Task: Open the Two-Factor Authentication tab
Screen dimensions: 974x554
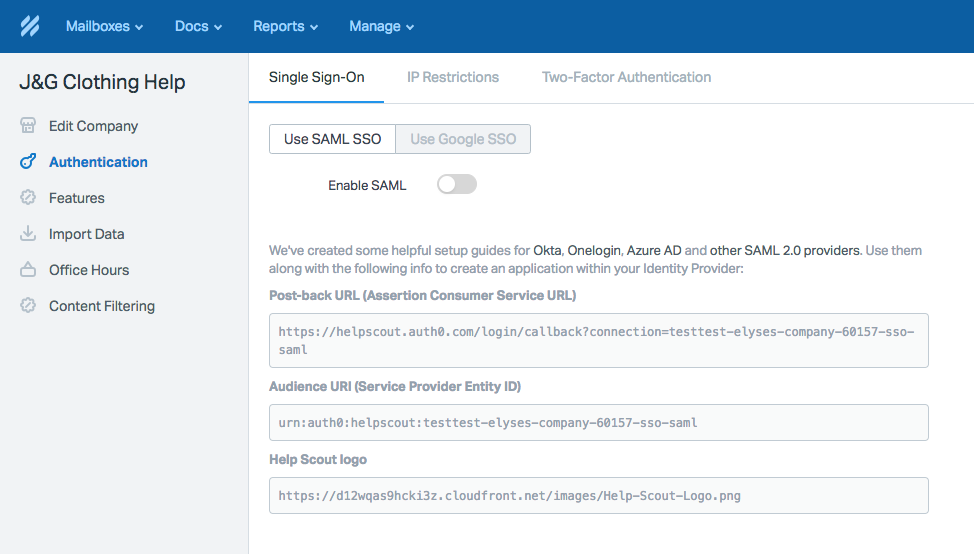Action: (626, 77)
